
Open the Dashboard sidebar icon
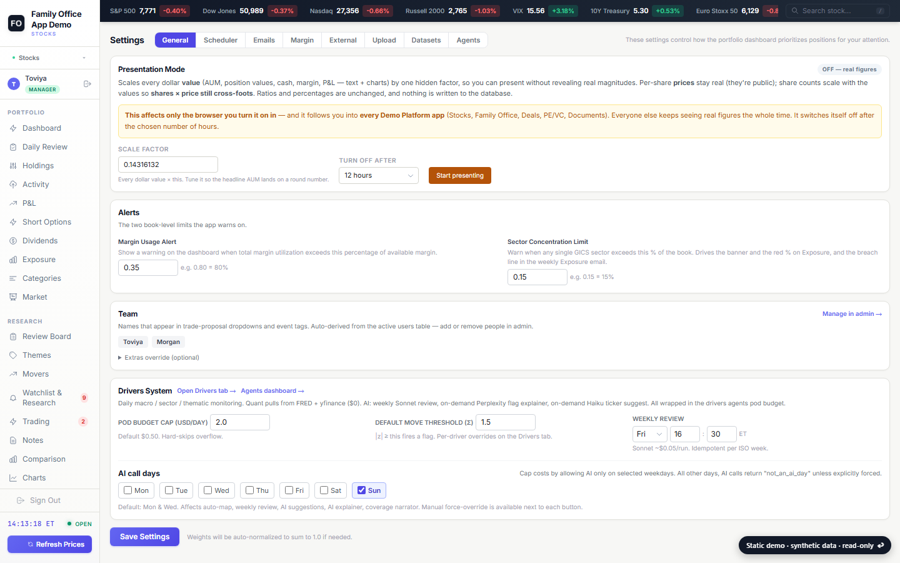pos(13,128)
